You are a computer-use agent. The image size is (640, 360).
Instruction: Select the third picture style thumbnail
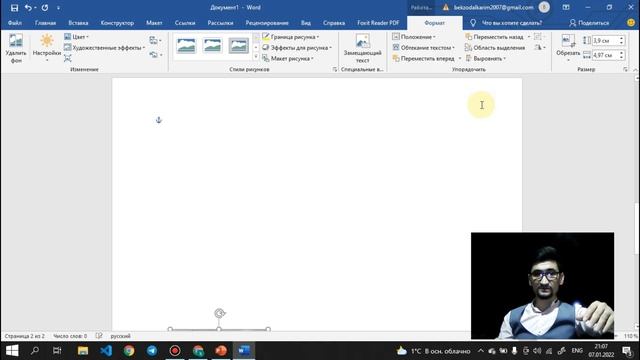point(238,45)
